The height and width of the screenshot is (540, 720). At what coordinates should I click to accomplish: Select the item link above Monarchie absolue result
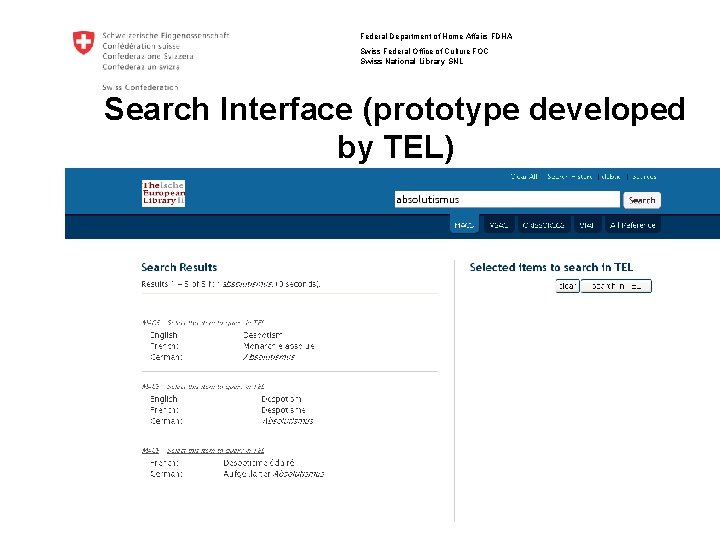point(216,323)
